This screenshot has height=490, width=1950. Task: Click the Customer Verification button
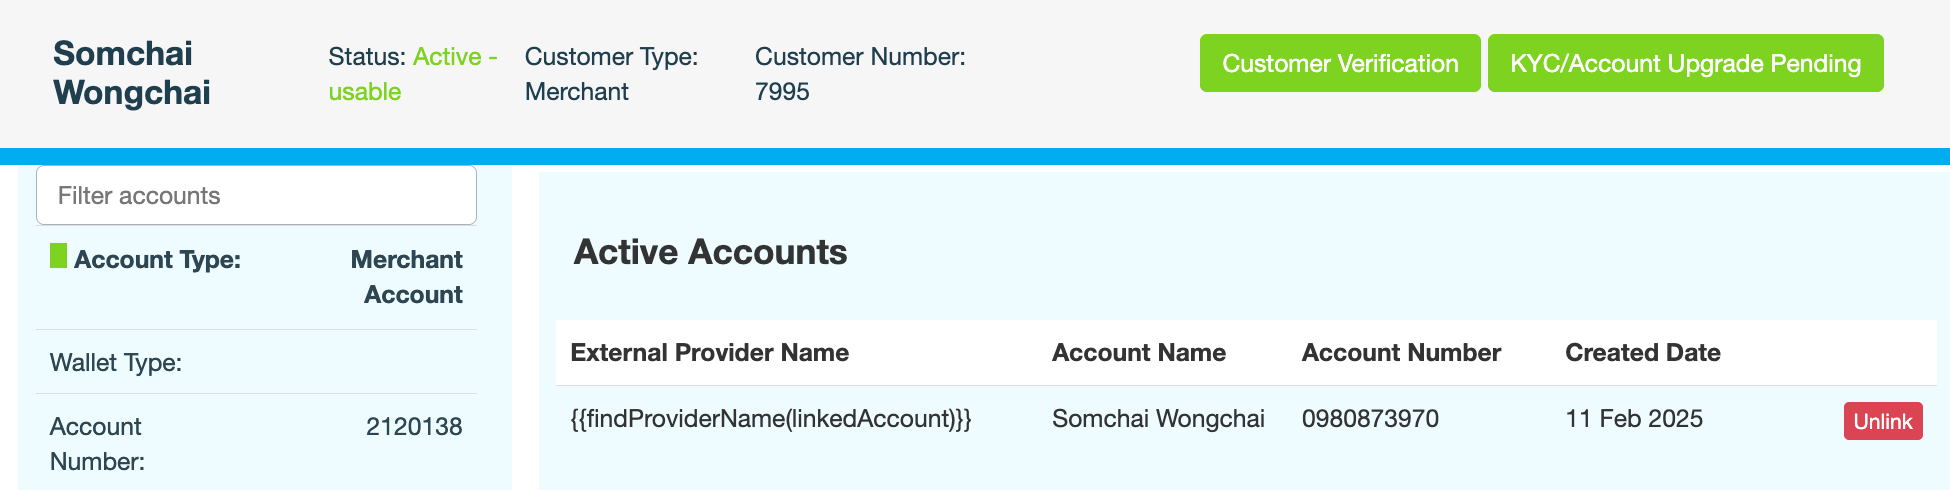[x=1340, y=63]
